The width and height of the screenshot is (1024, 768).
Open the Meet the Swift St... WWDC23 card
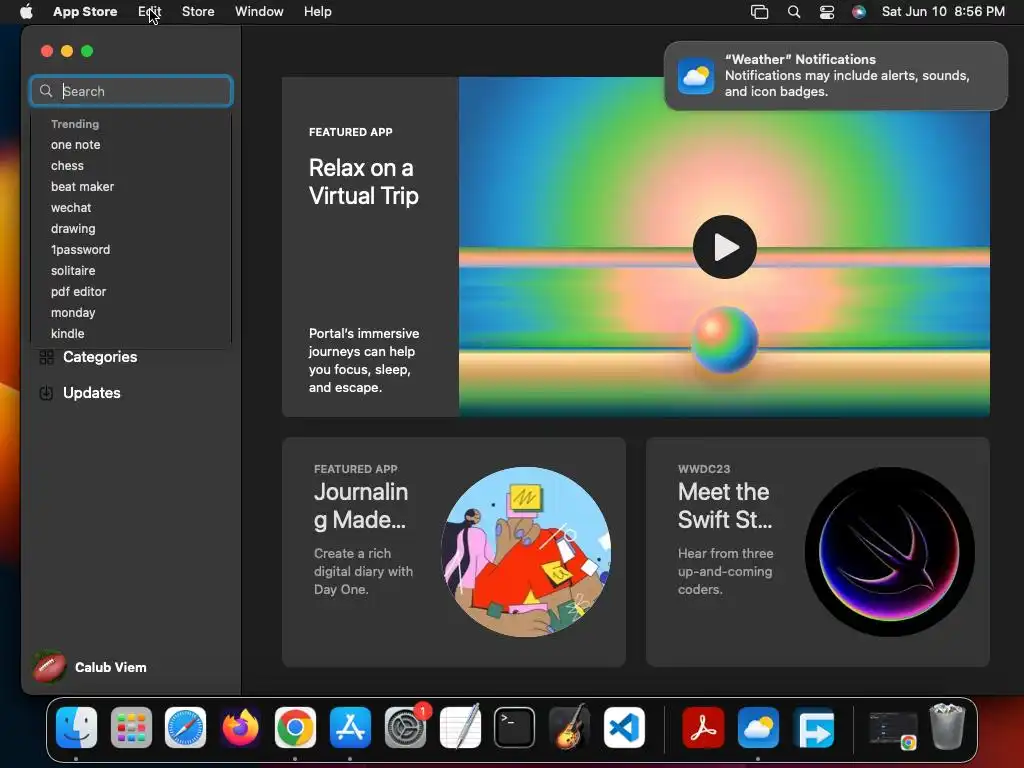click(818, 552)
